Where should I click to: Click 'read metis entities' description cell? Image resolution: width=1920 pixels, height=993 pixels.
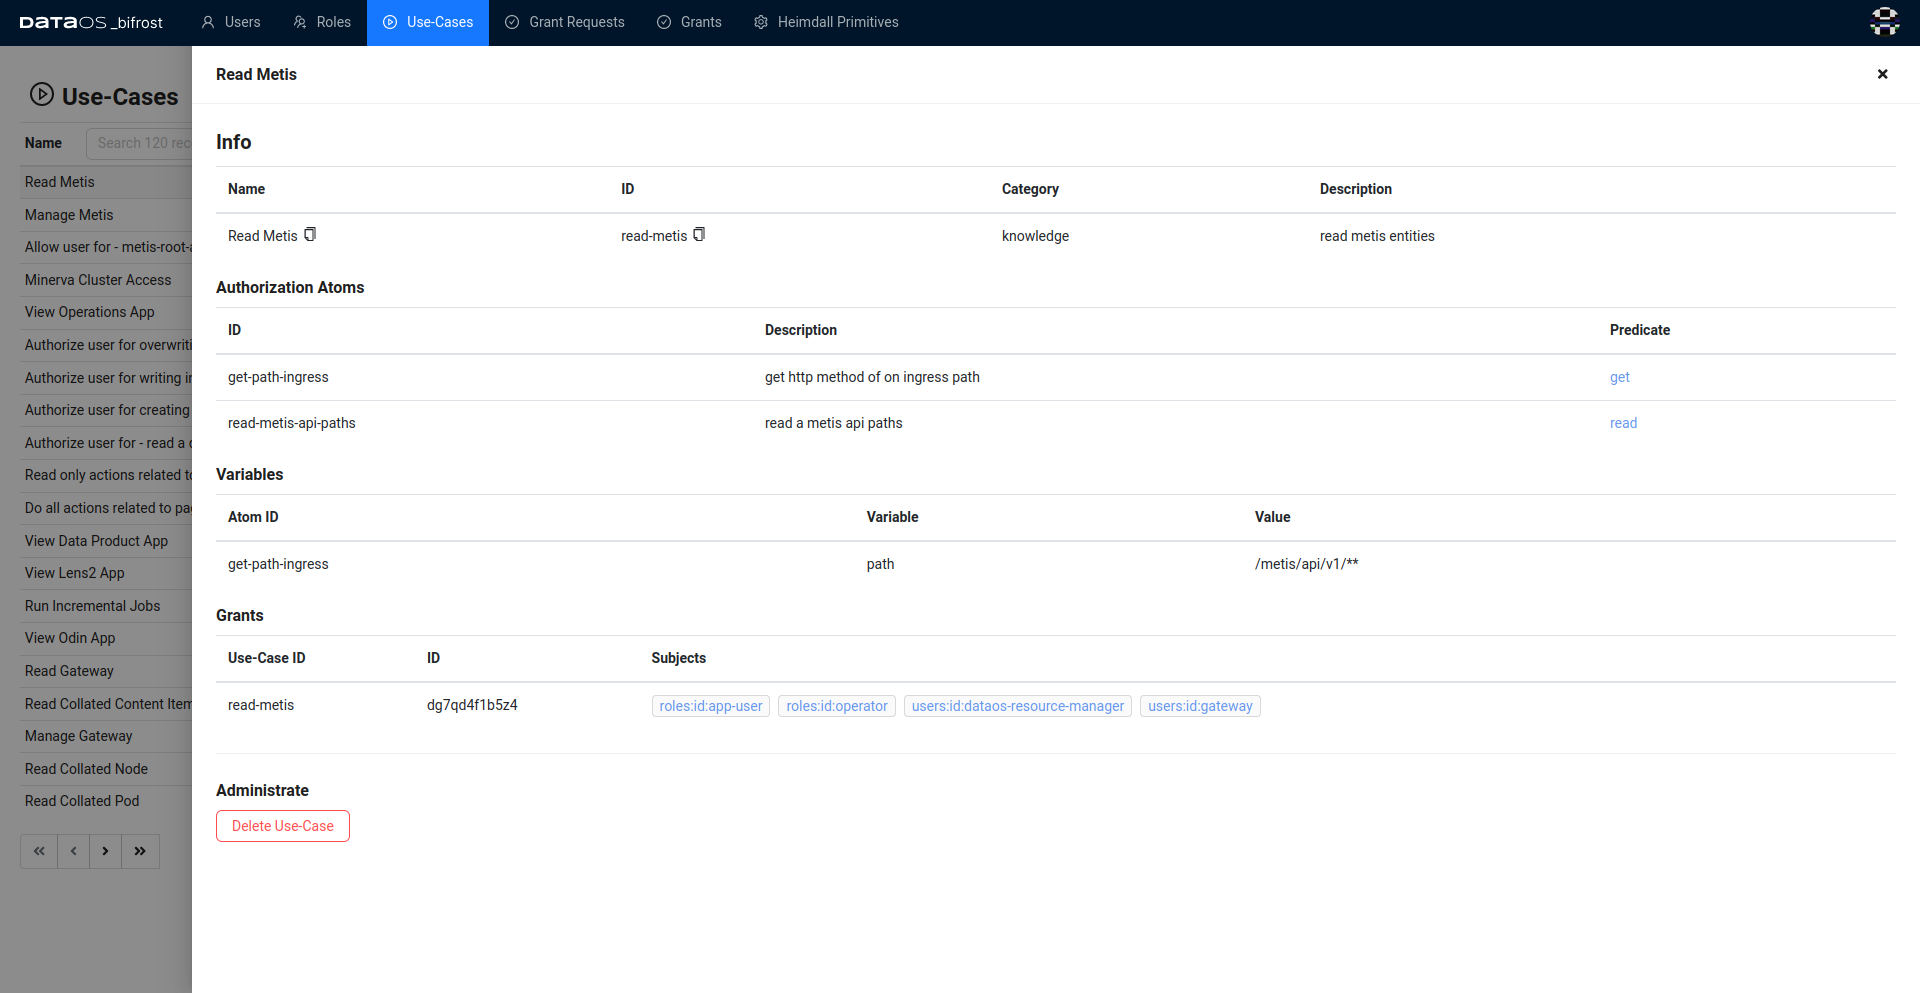point(1377,236)
